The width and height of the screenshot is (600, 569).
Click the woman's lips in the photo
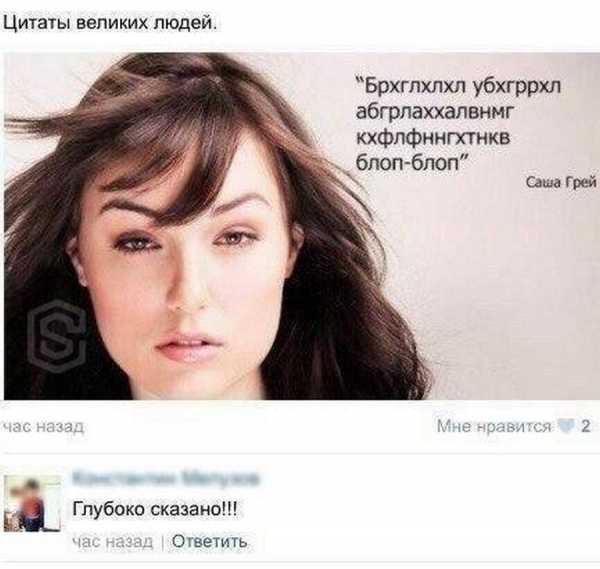(188, 347)
